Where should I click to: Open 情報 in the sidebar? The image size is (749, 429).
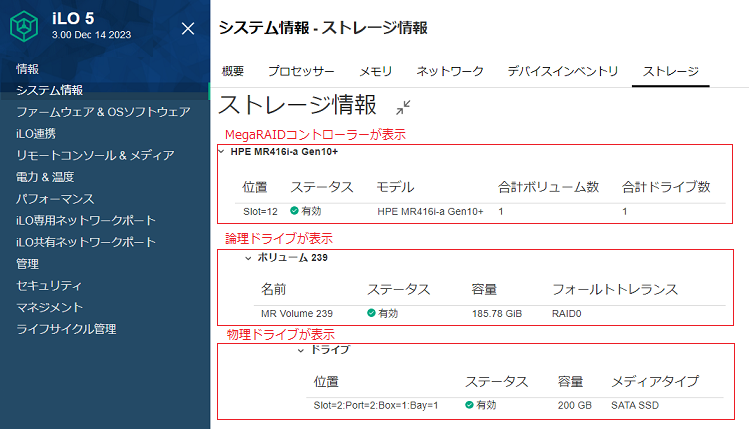click(x=27, y=69)
